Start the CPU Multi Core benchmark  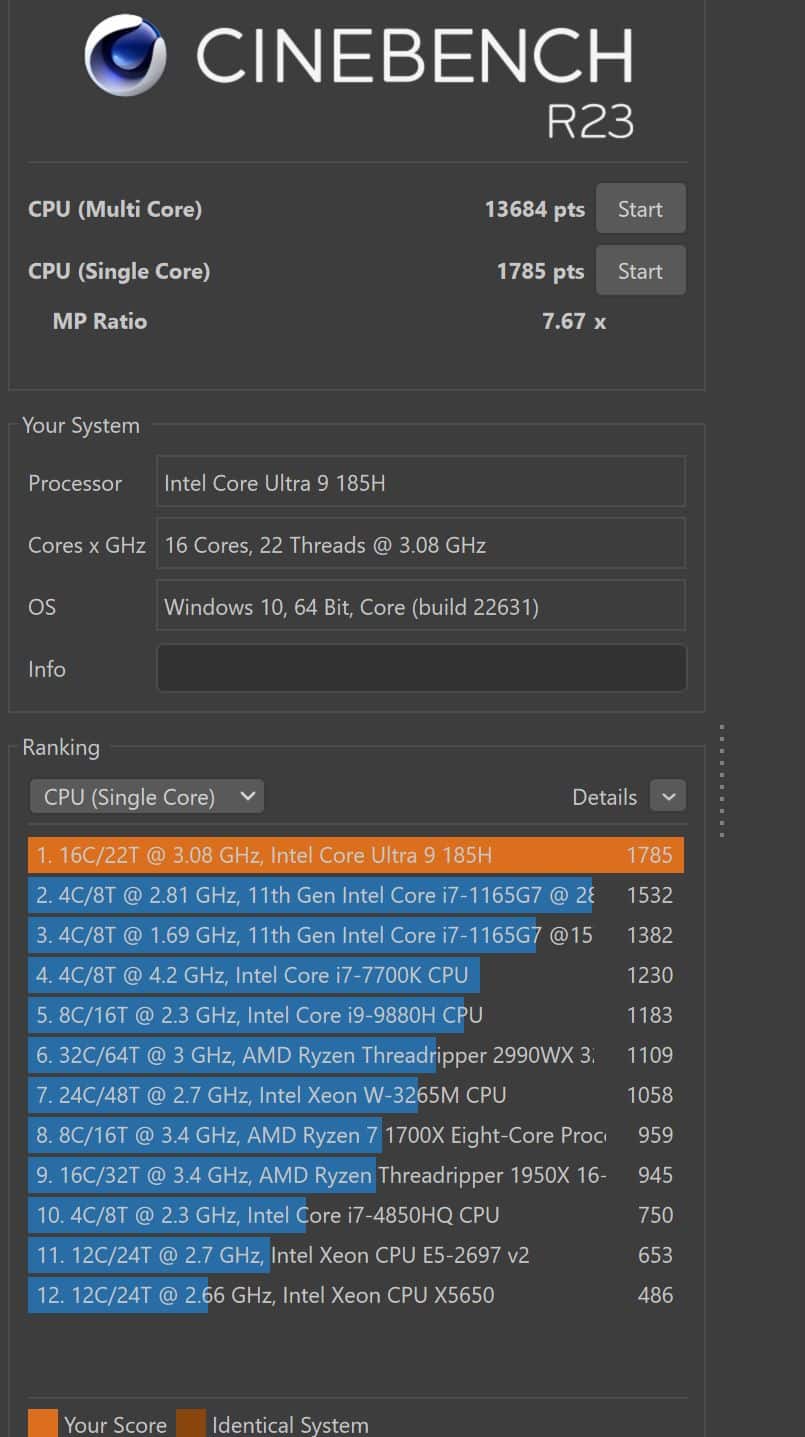pos(640,209)
